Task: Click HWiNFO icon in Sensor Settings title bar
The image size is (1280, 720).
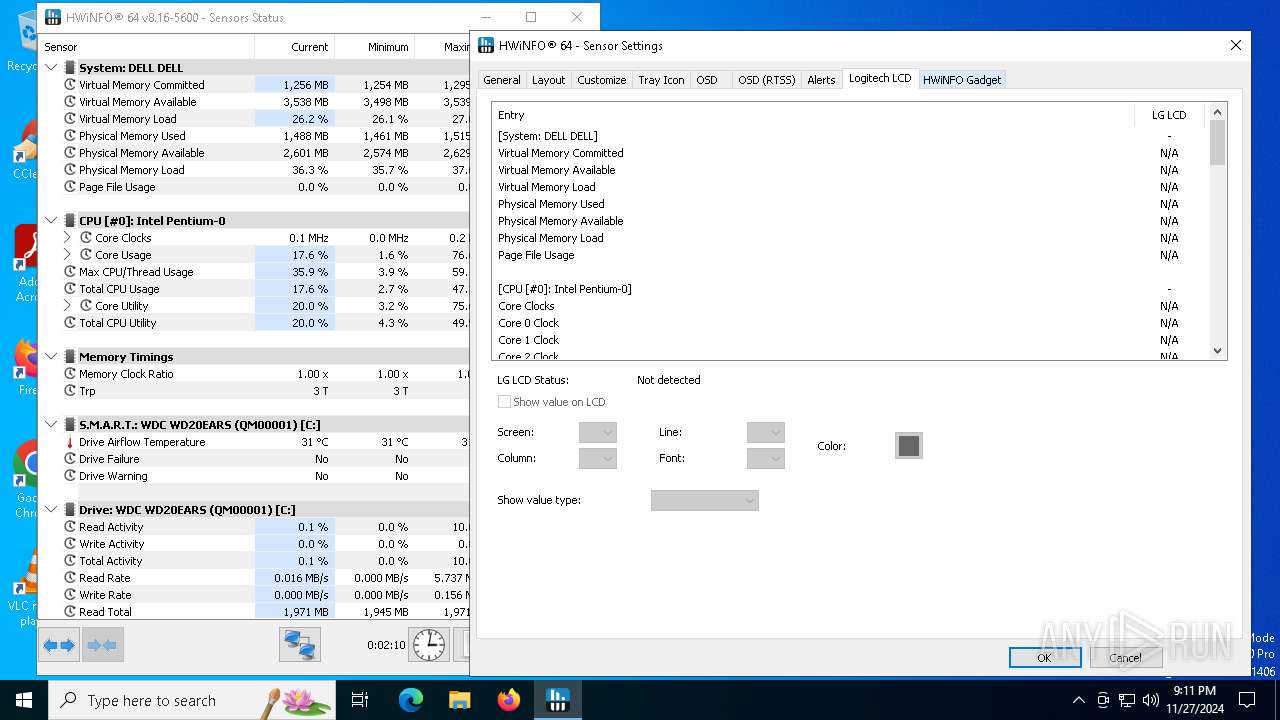Action: click(x=486, y=45)
